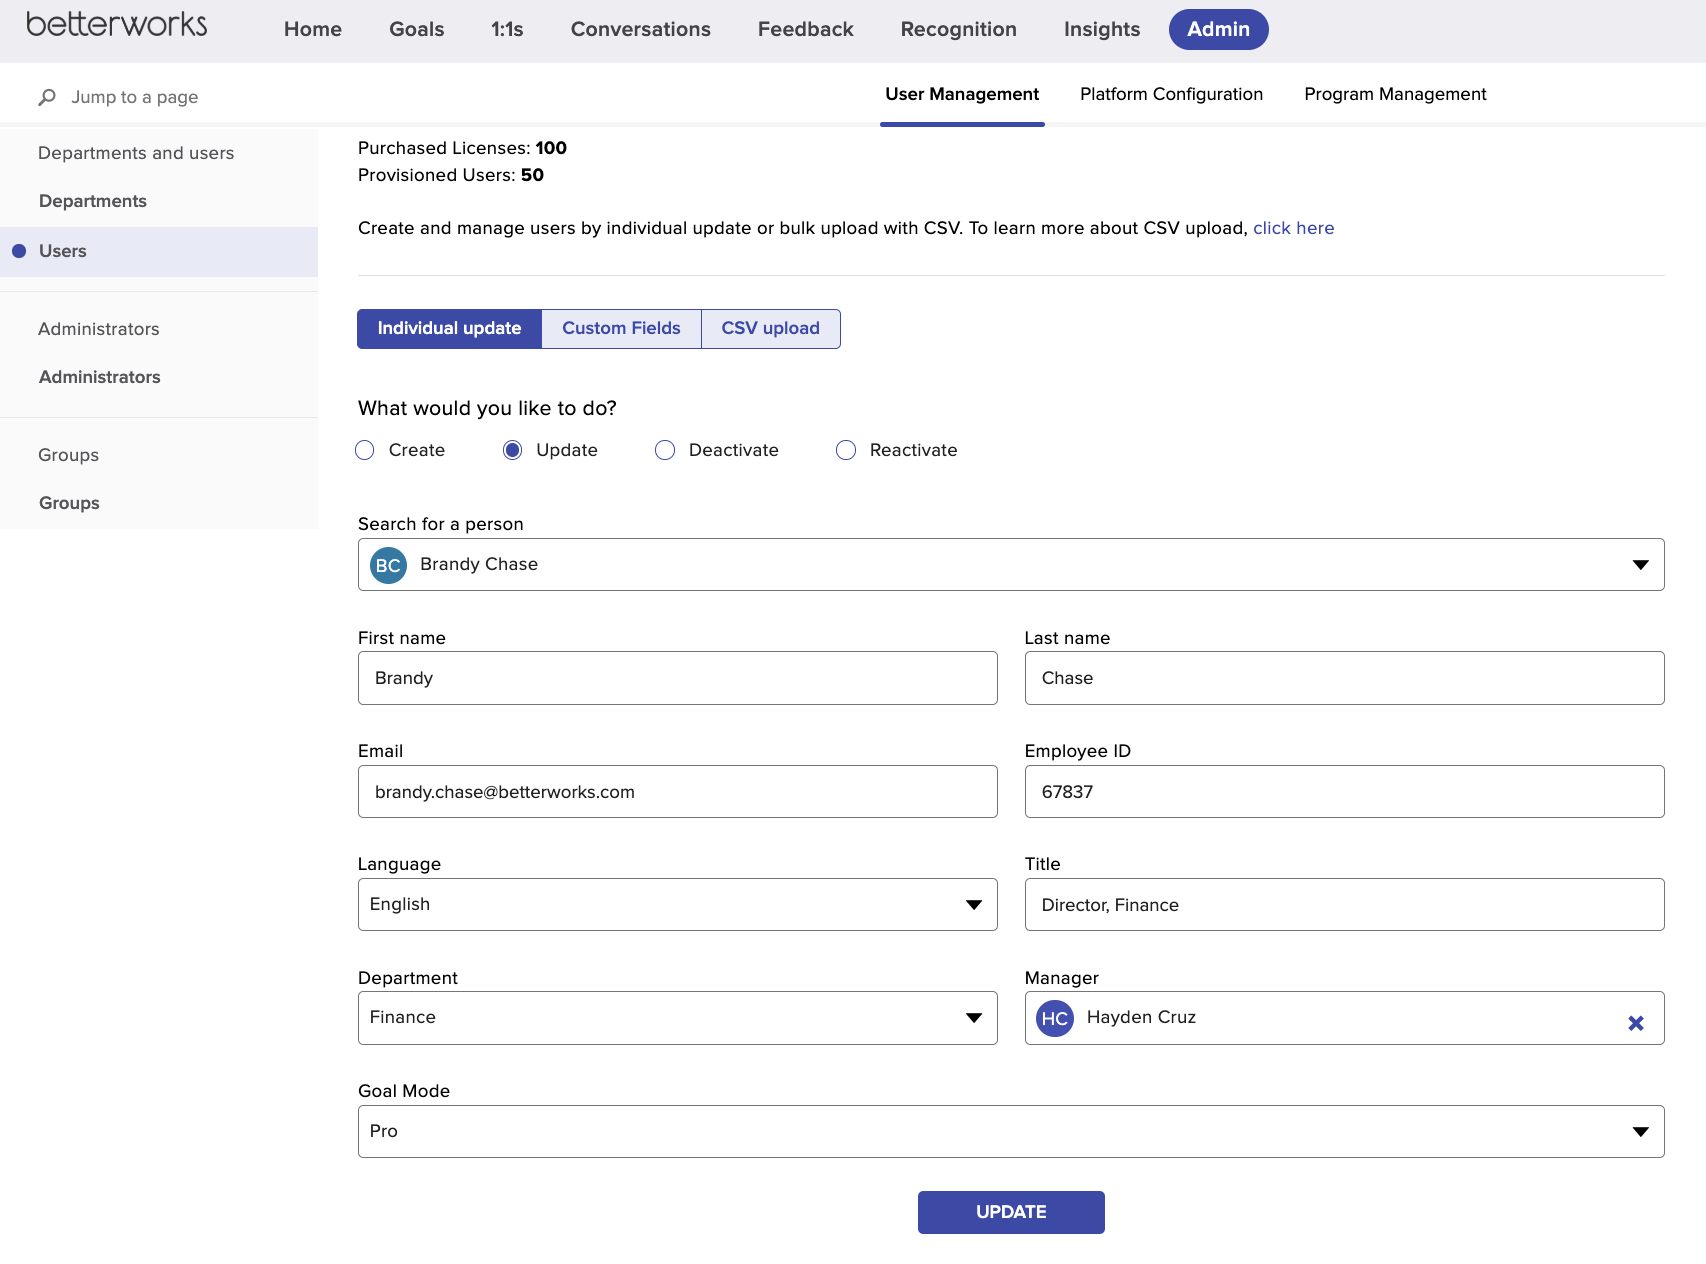The height and width of the screenshot is (1264, 1706).
Task: Click the BC avatar for Brandy Chase
Action: click(388, 565)
